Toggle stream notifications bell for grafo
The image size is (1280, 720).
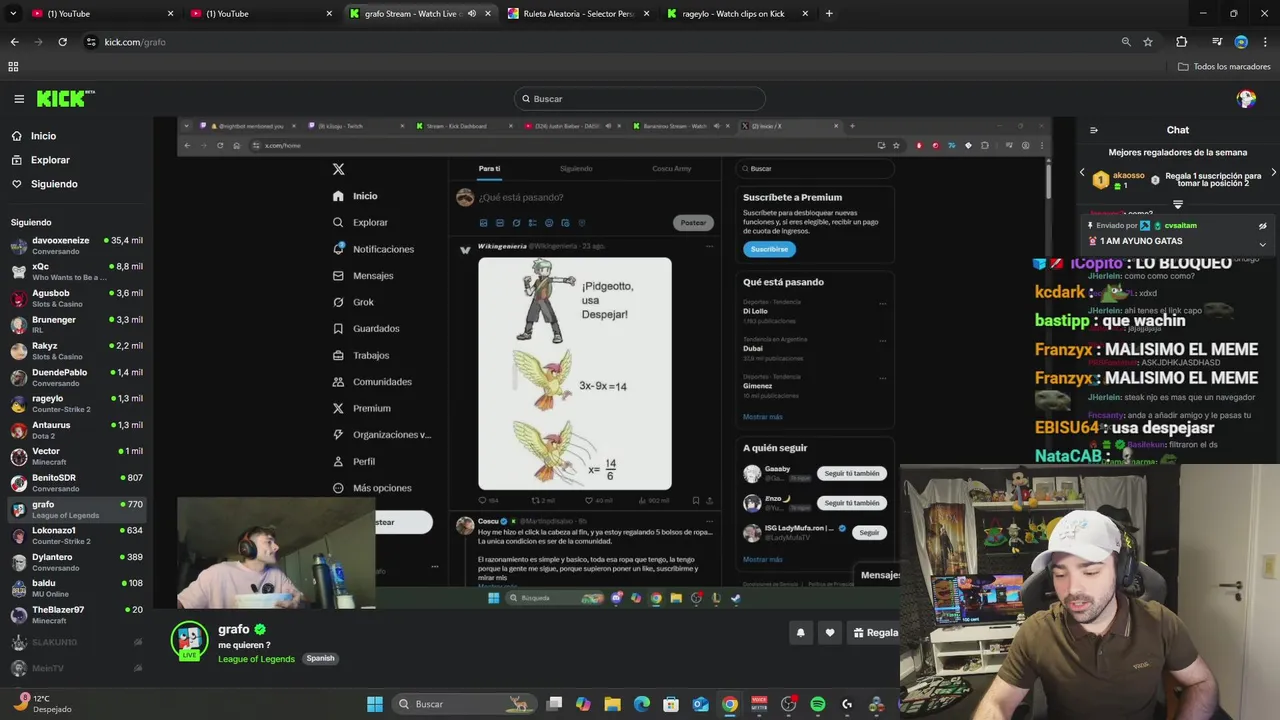coord(800,632)
